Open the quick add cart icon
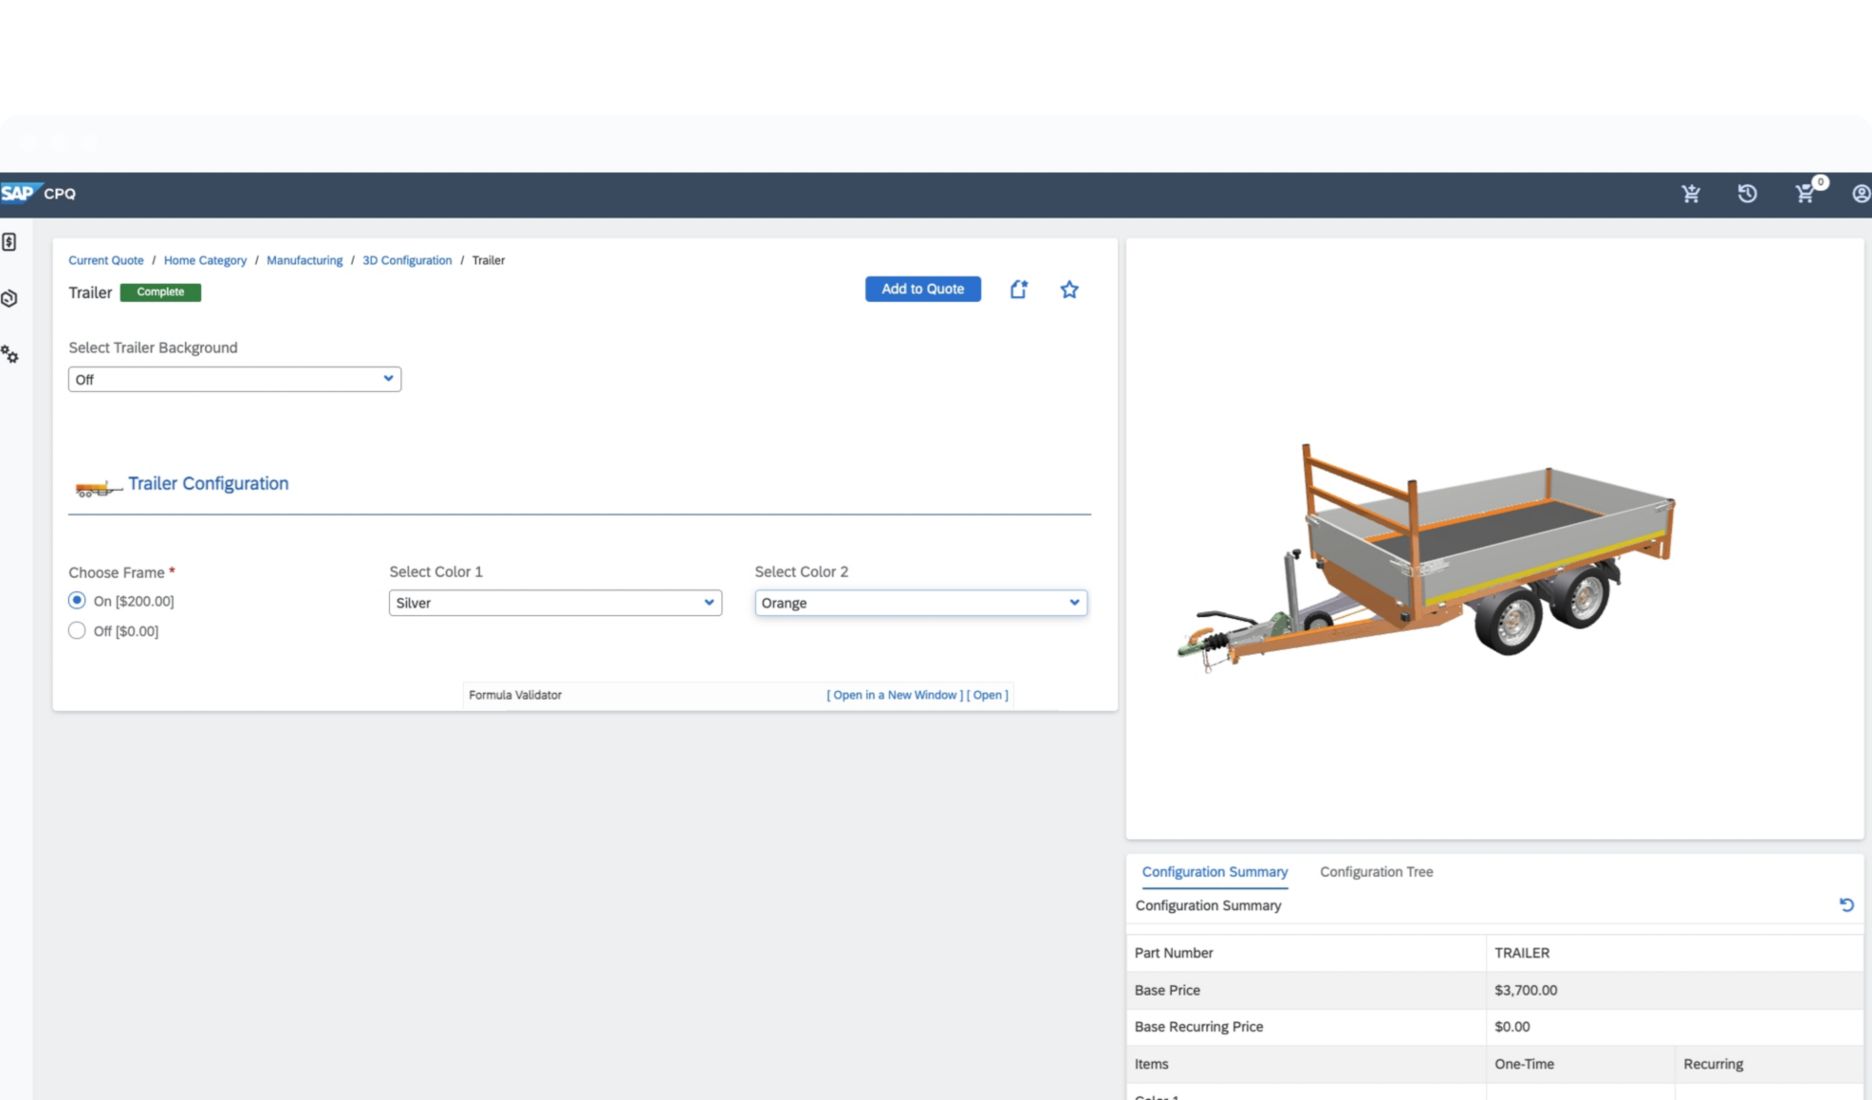 (1690, 194)
